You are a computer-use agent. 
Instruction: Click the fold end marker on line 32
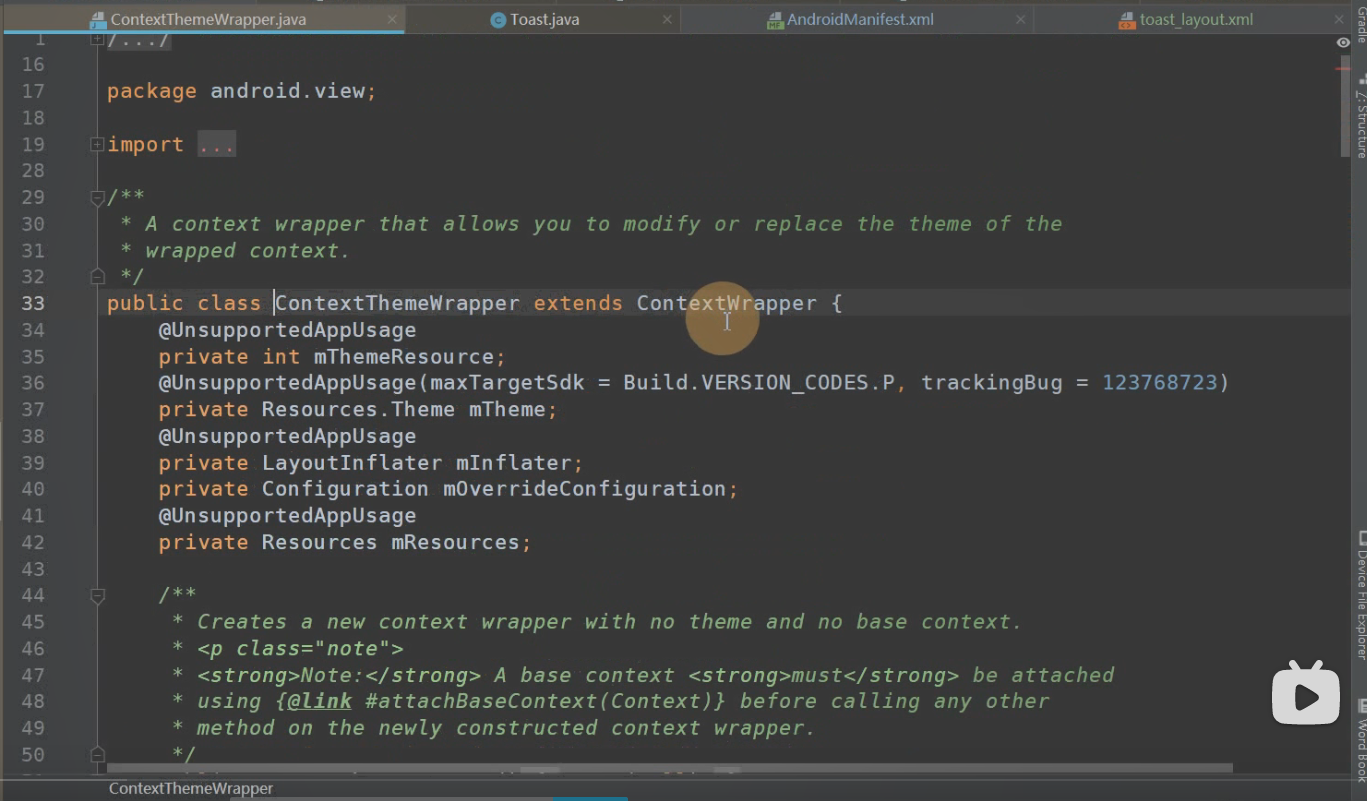[97, 276]
